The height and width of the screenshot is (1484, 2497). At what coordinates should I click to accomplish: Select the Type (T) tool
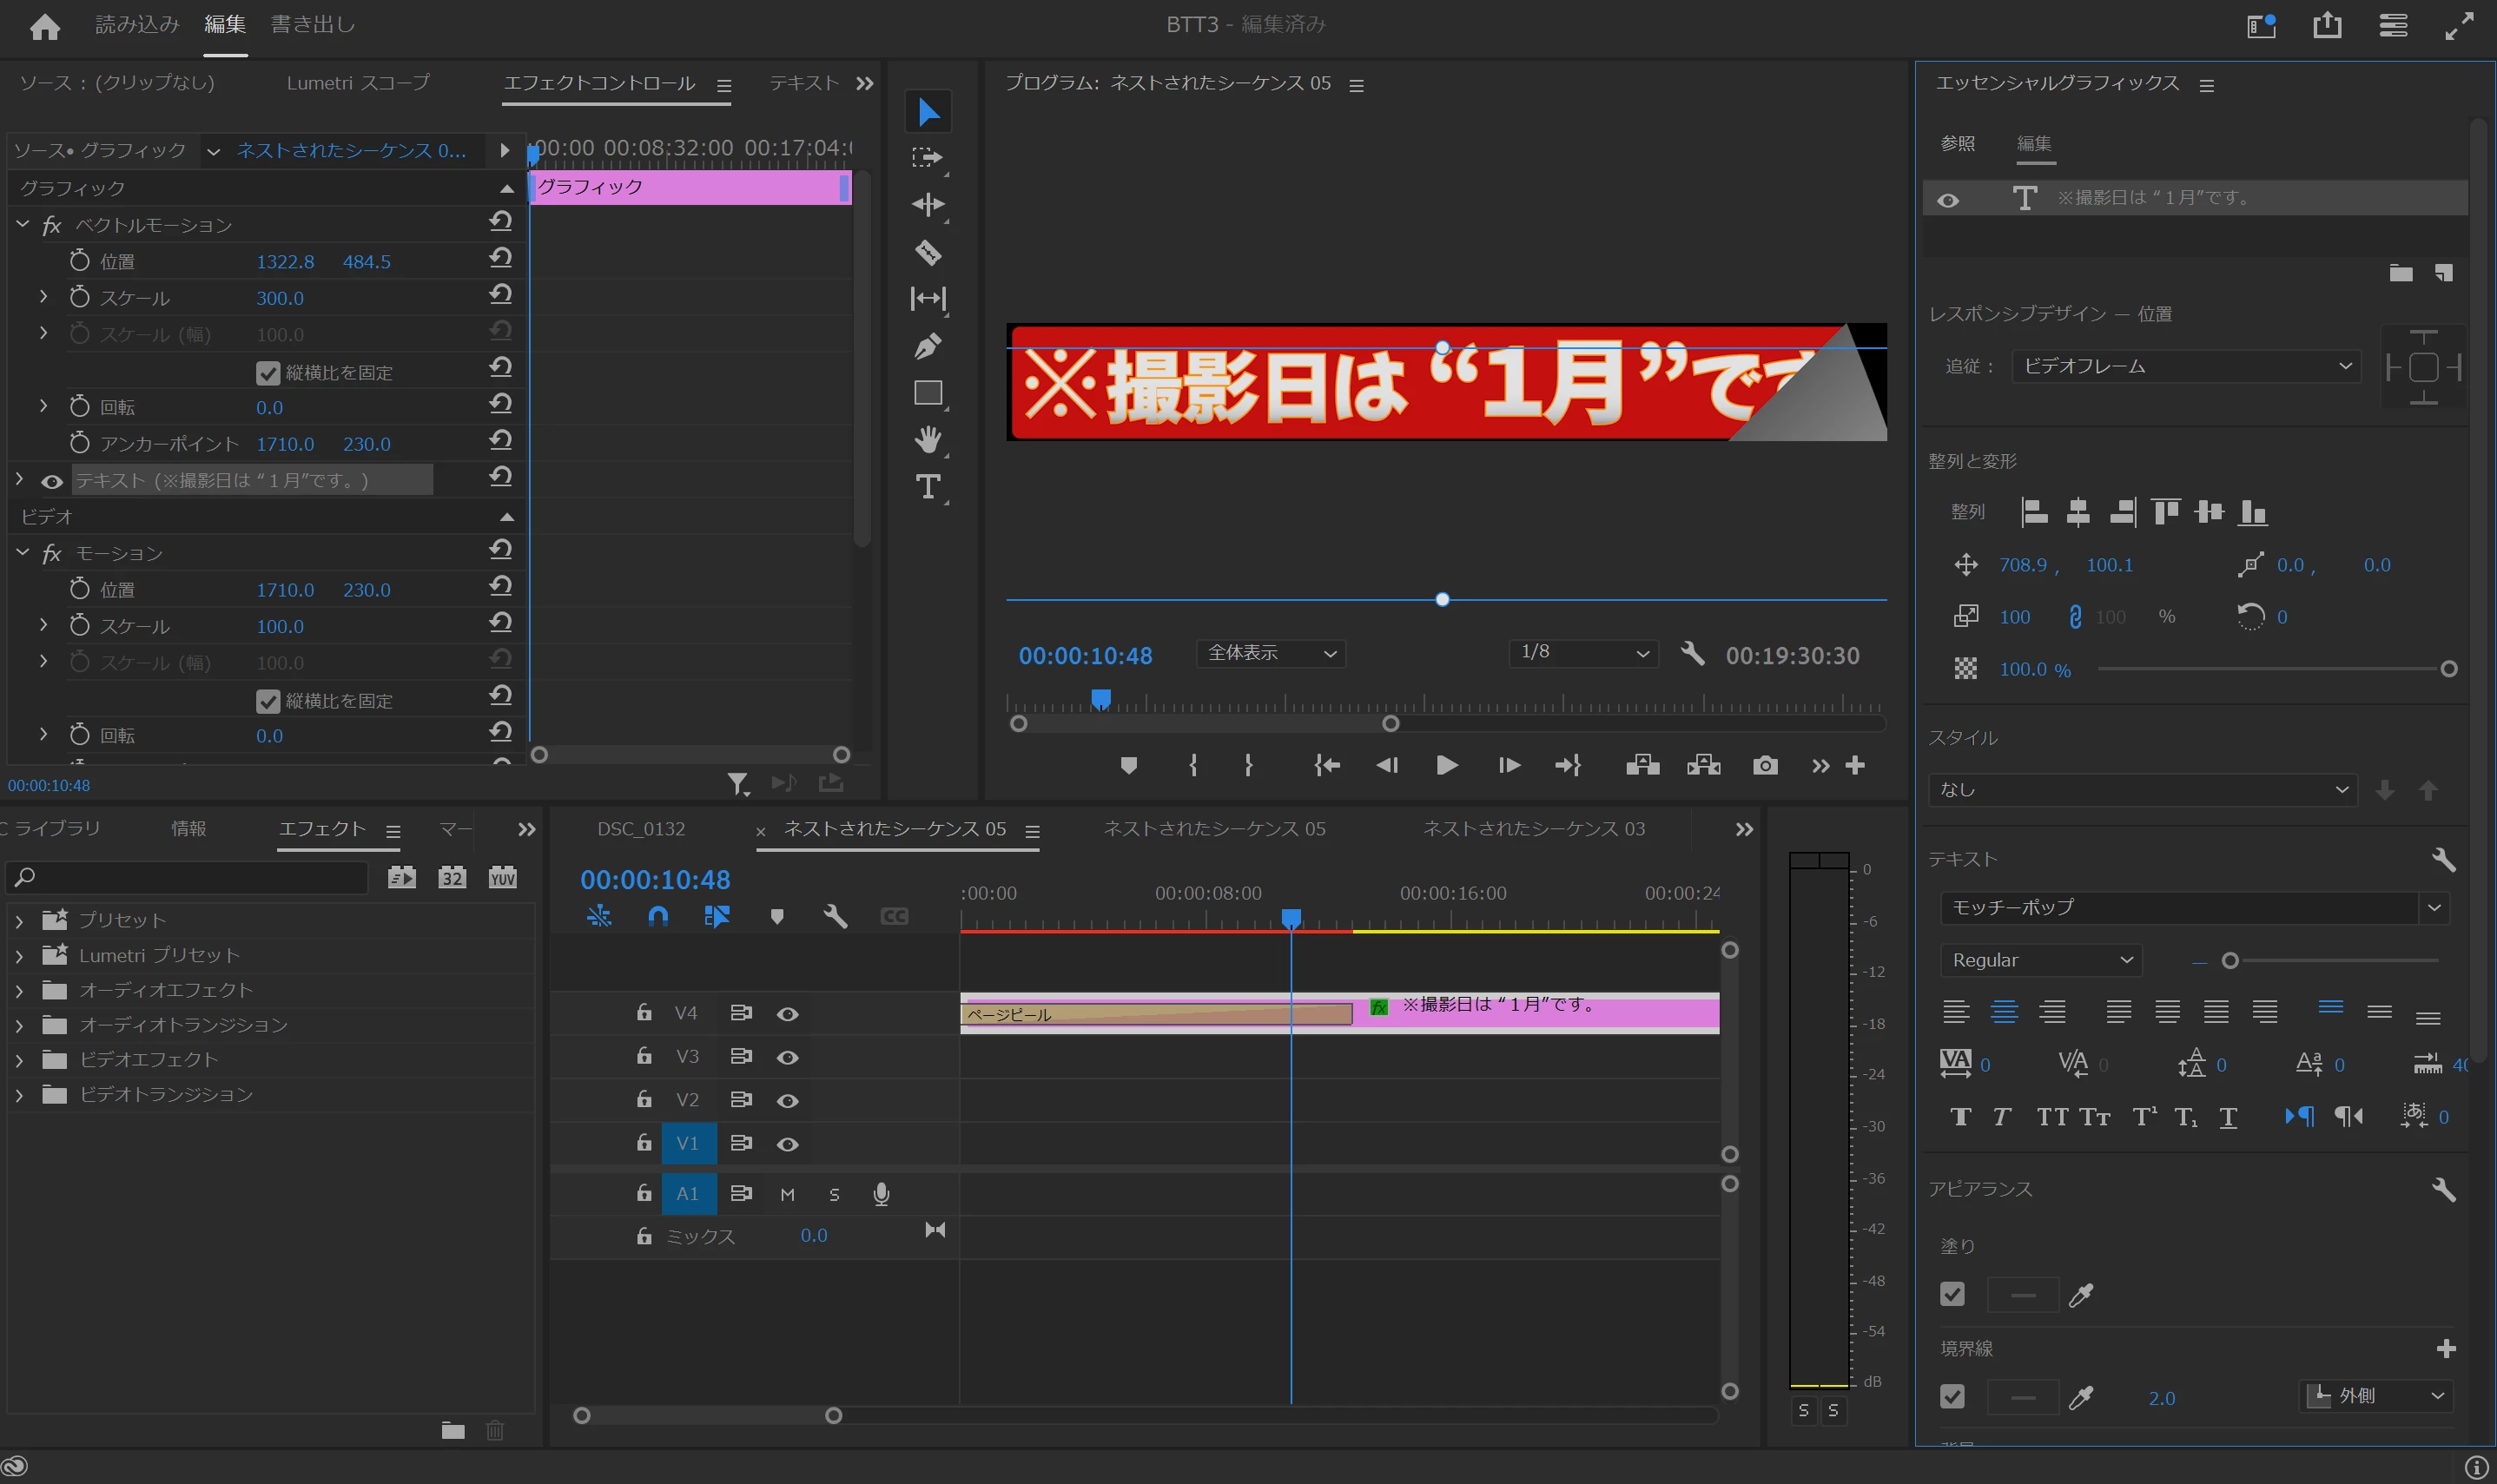928,487
